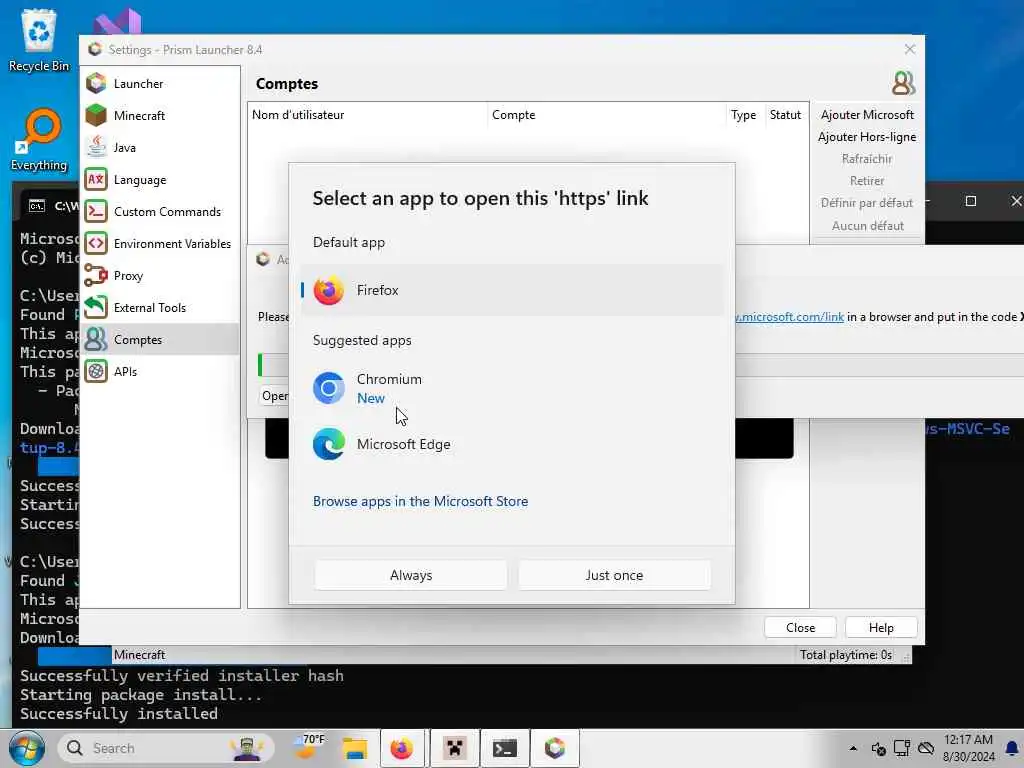Click the Always button
Screen dimensions: 1024x768
pyautogui.click(x=411, y=575)
